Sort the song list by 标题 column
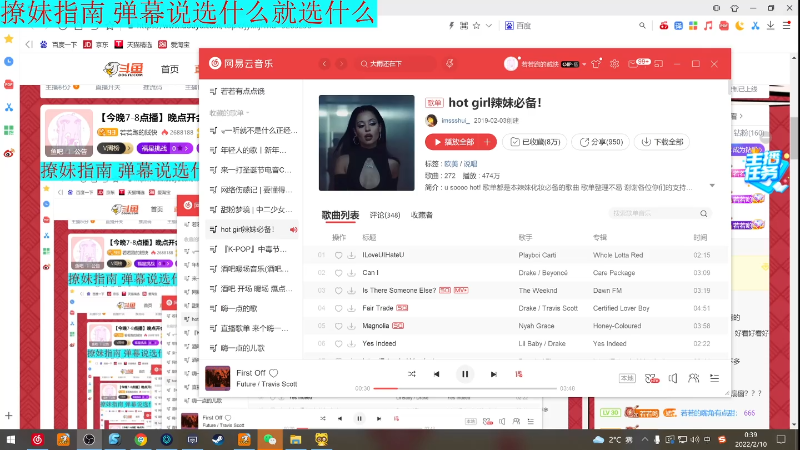The image size is (800, 450). point(369,238)
